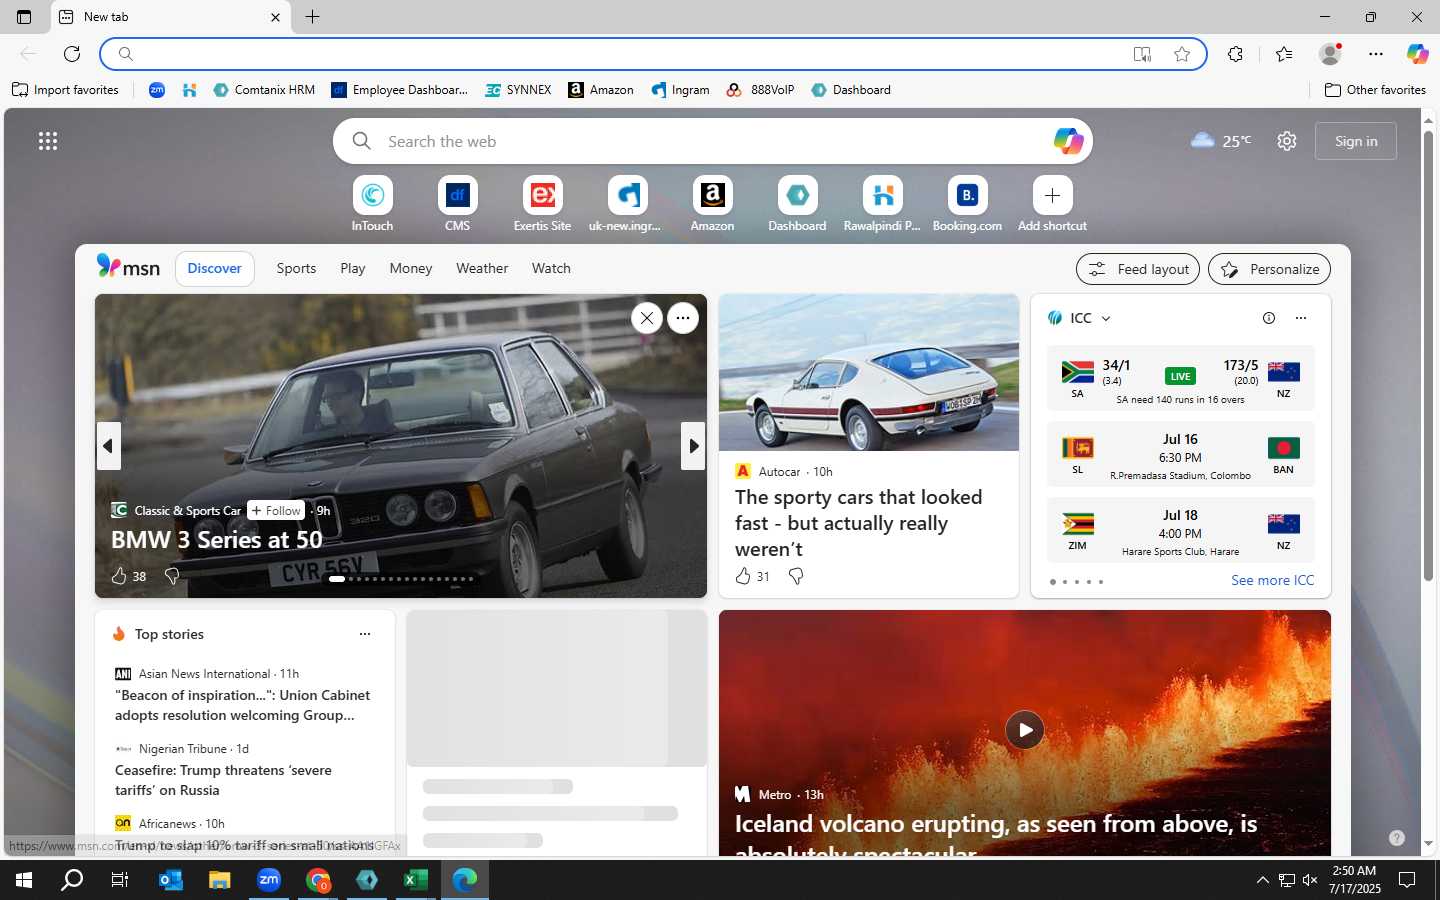
Task: Open page settings gear icon
Action: (1287, 141)
